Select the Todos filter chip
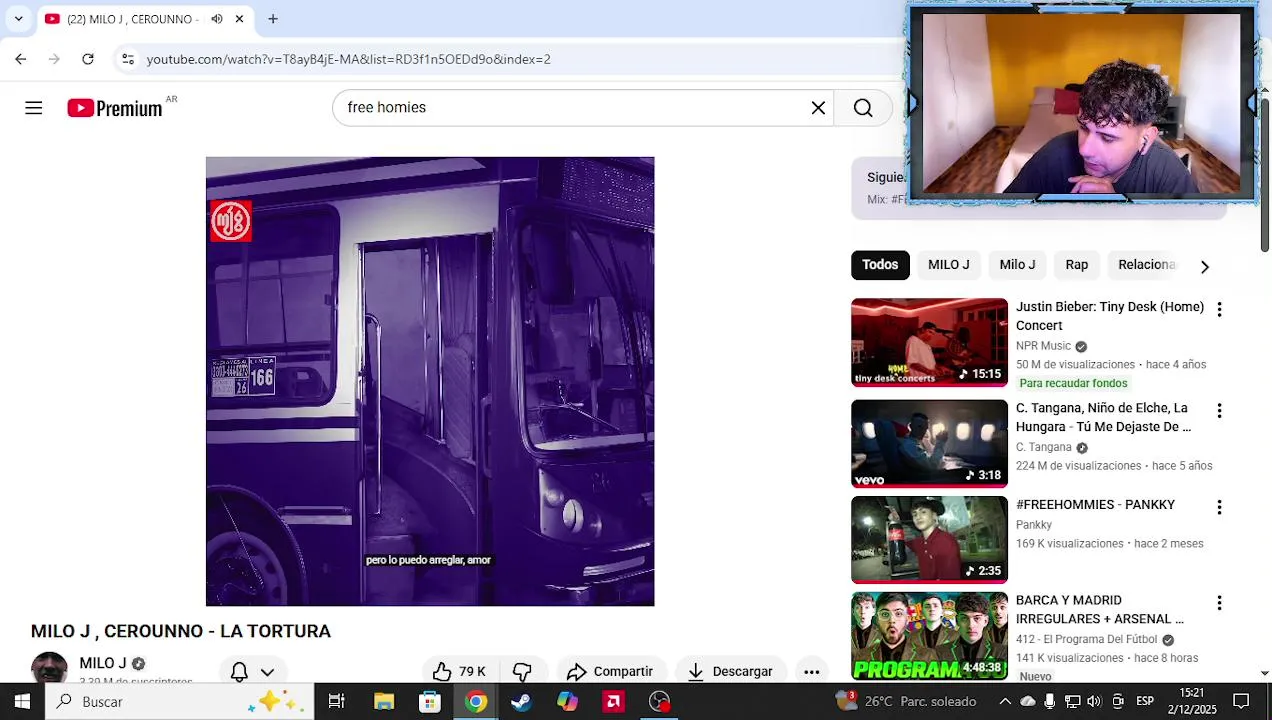The height and width of the screenshot is (720, 1272). pos(880,265)
